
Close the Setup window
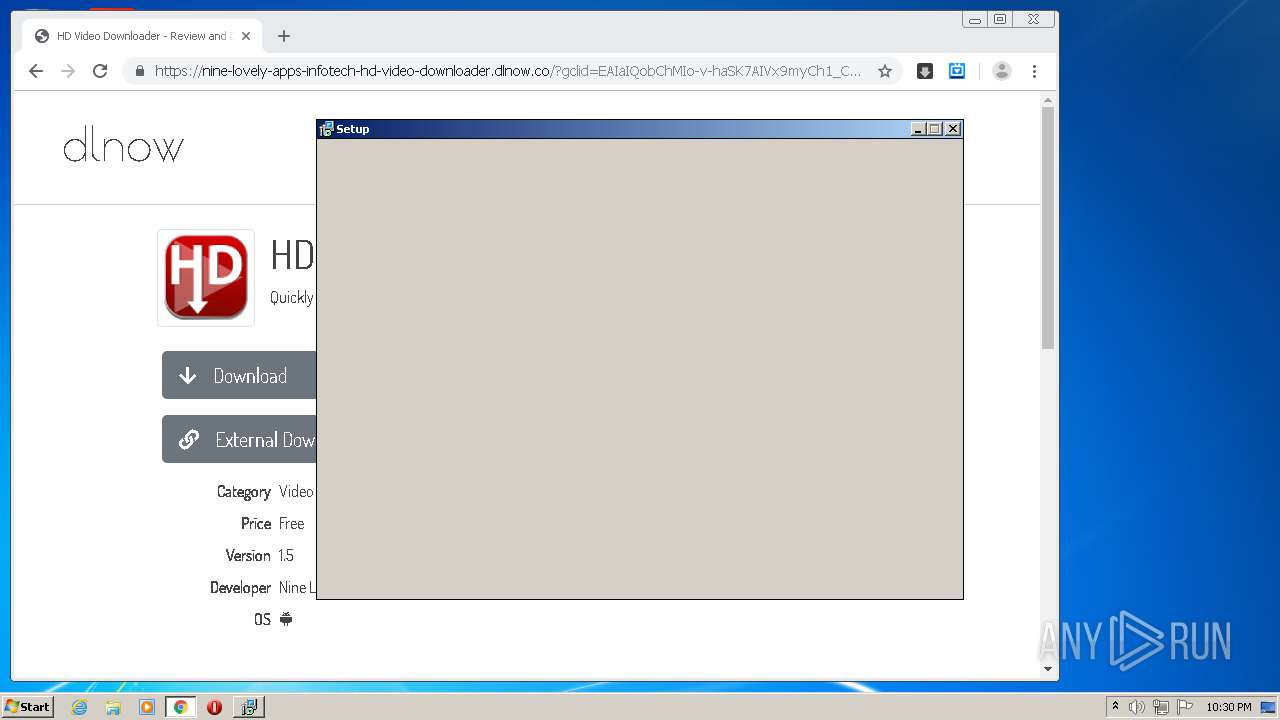[953, 129]
